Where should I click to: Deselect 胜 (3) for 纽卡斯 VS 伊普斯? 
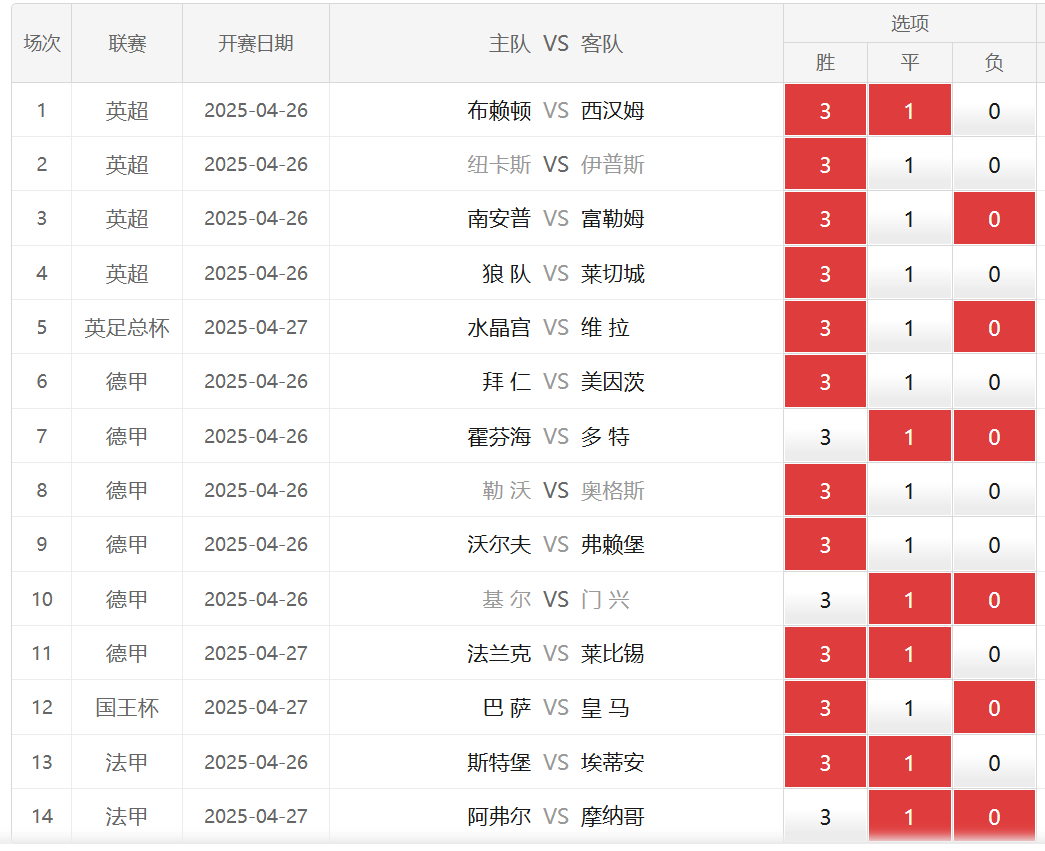tap(825, 165)
